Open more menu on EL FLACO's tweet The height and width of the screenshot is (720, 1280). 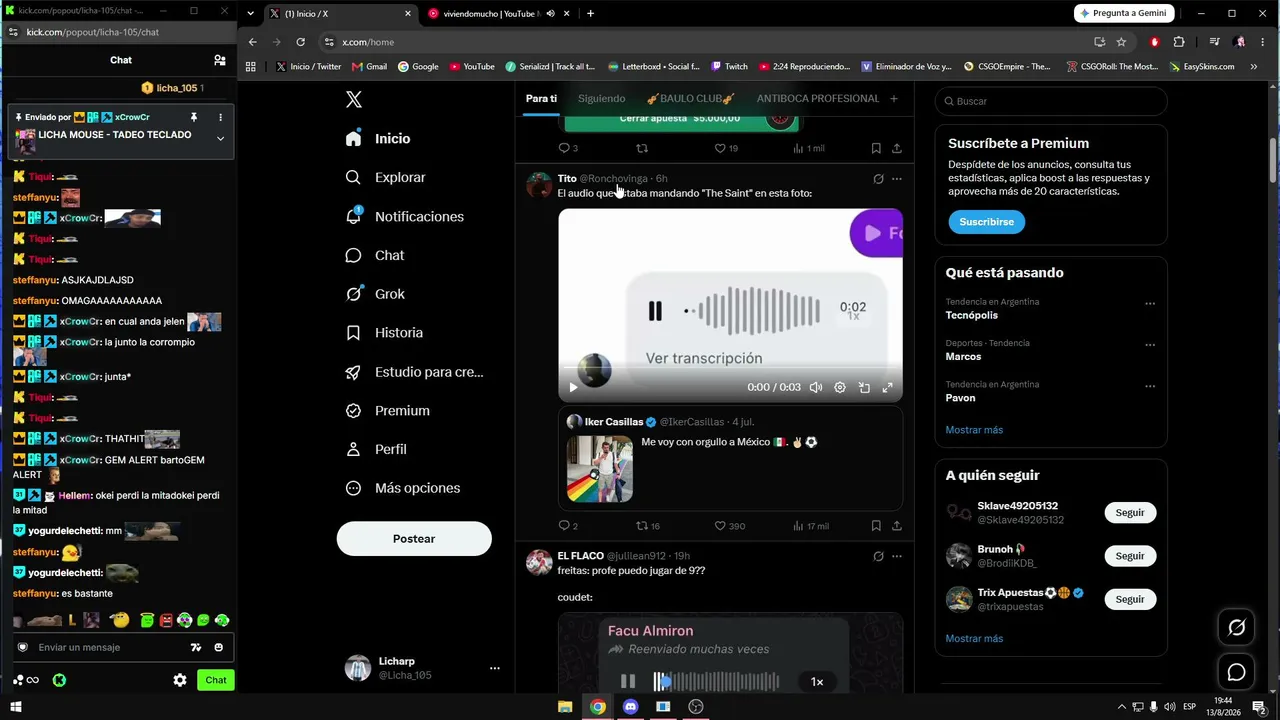tap(897, 556)
